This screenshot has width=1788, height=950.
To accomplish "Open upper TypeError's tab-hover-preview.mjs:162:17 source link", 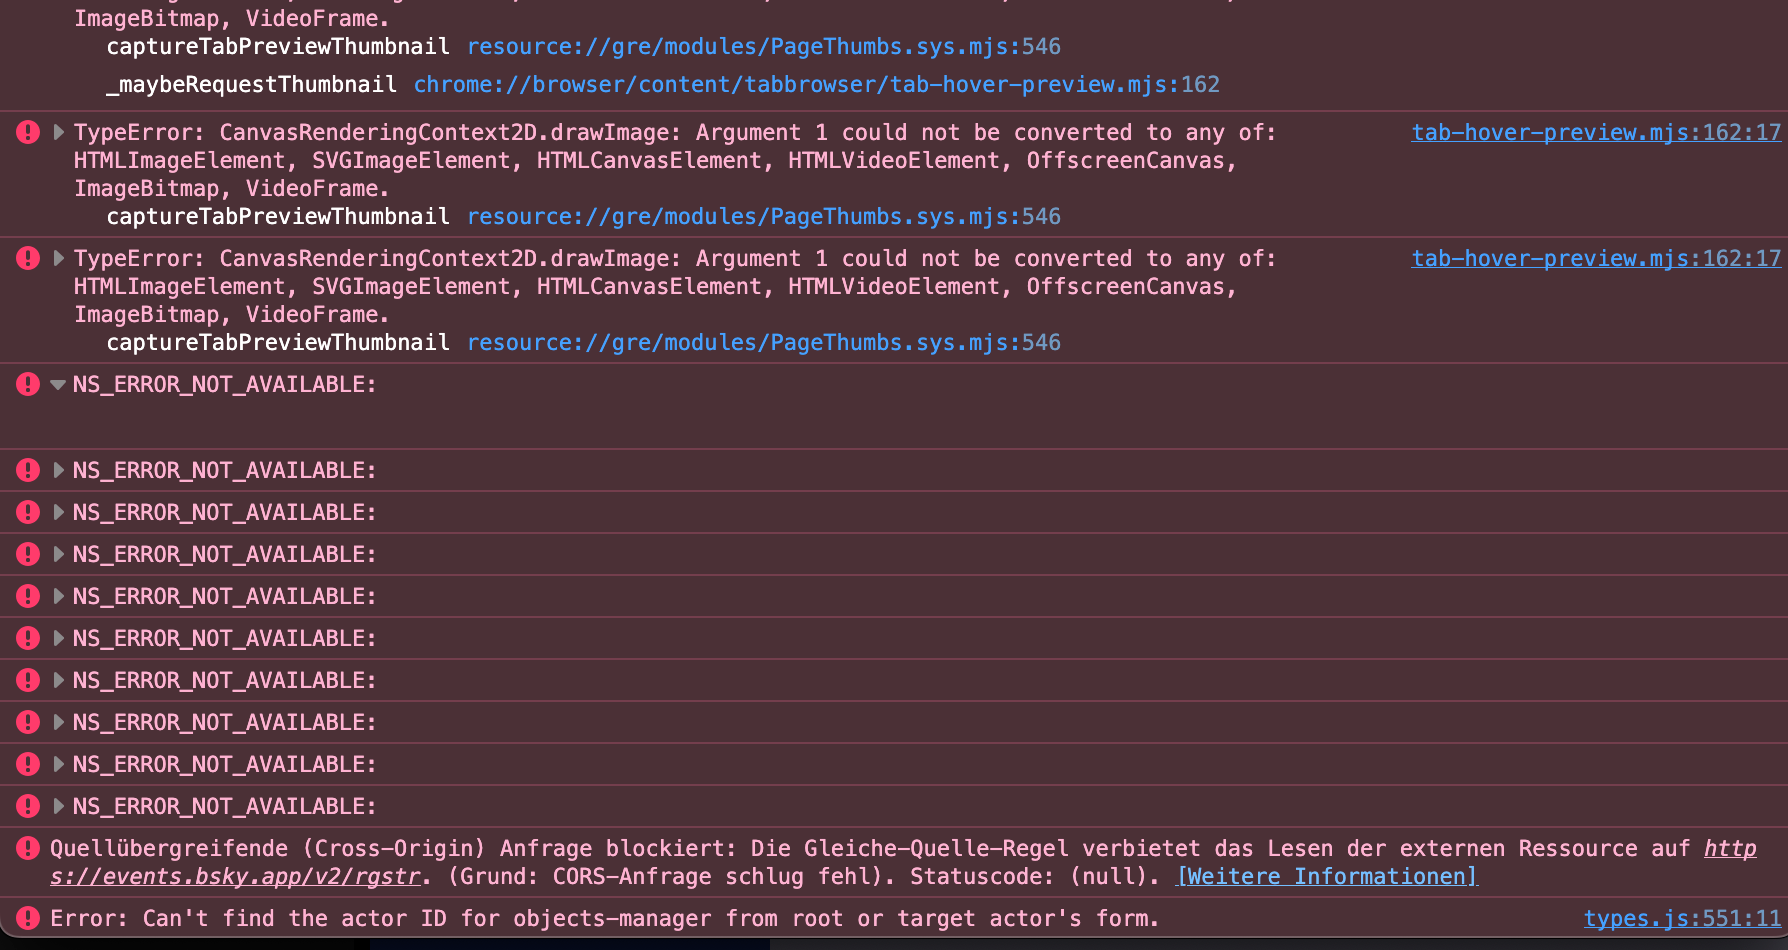I will point(1596,132).
